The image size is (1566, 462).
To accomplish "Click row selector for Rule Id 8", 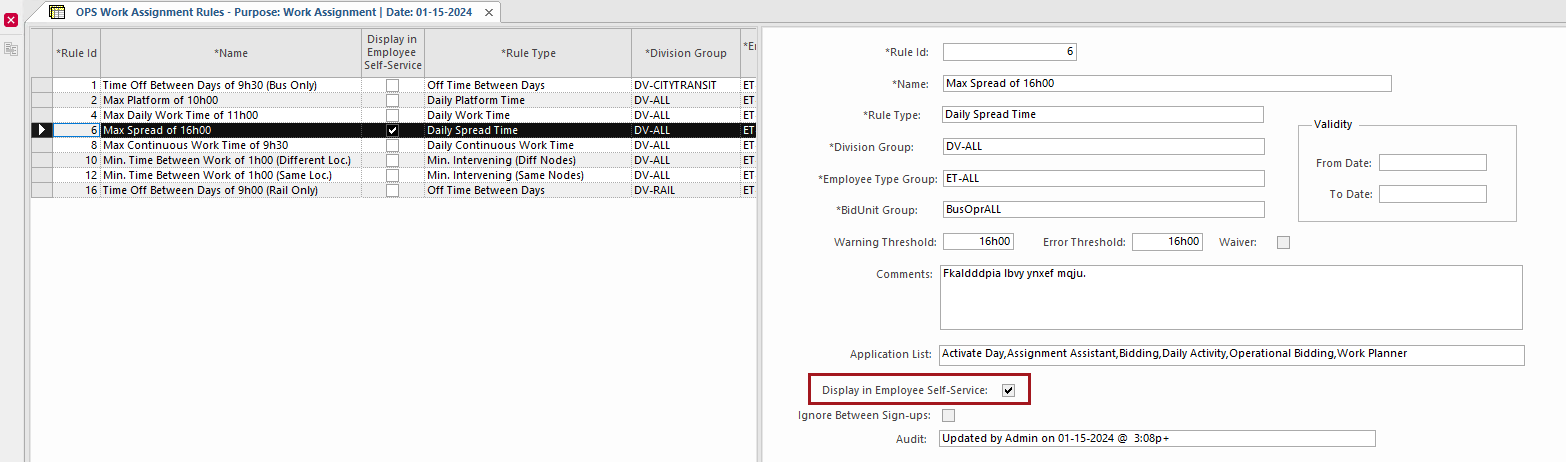I will click(42, 145).
